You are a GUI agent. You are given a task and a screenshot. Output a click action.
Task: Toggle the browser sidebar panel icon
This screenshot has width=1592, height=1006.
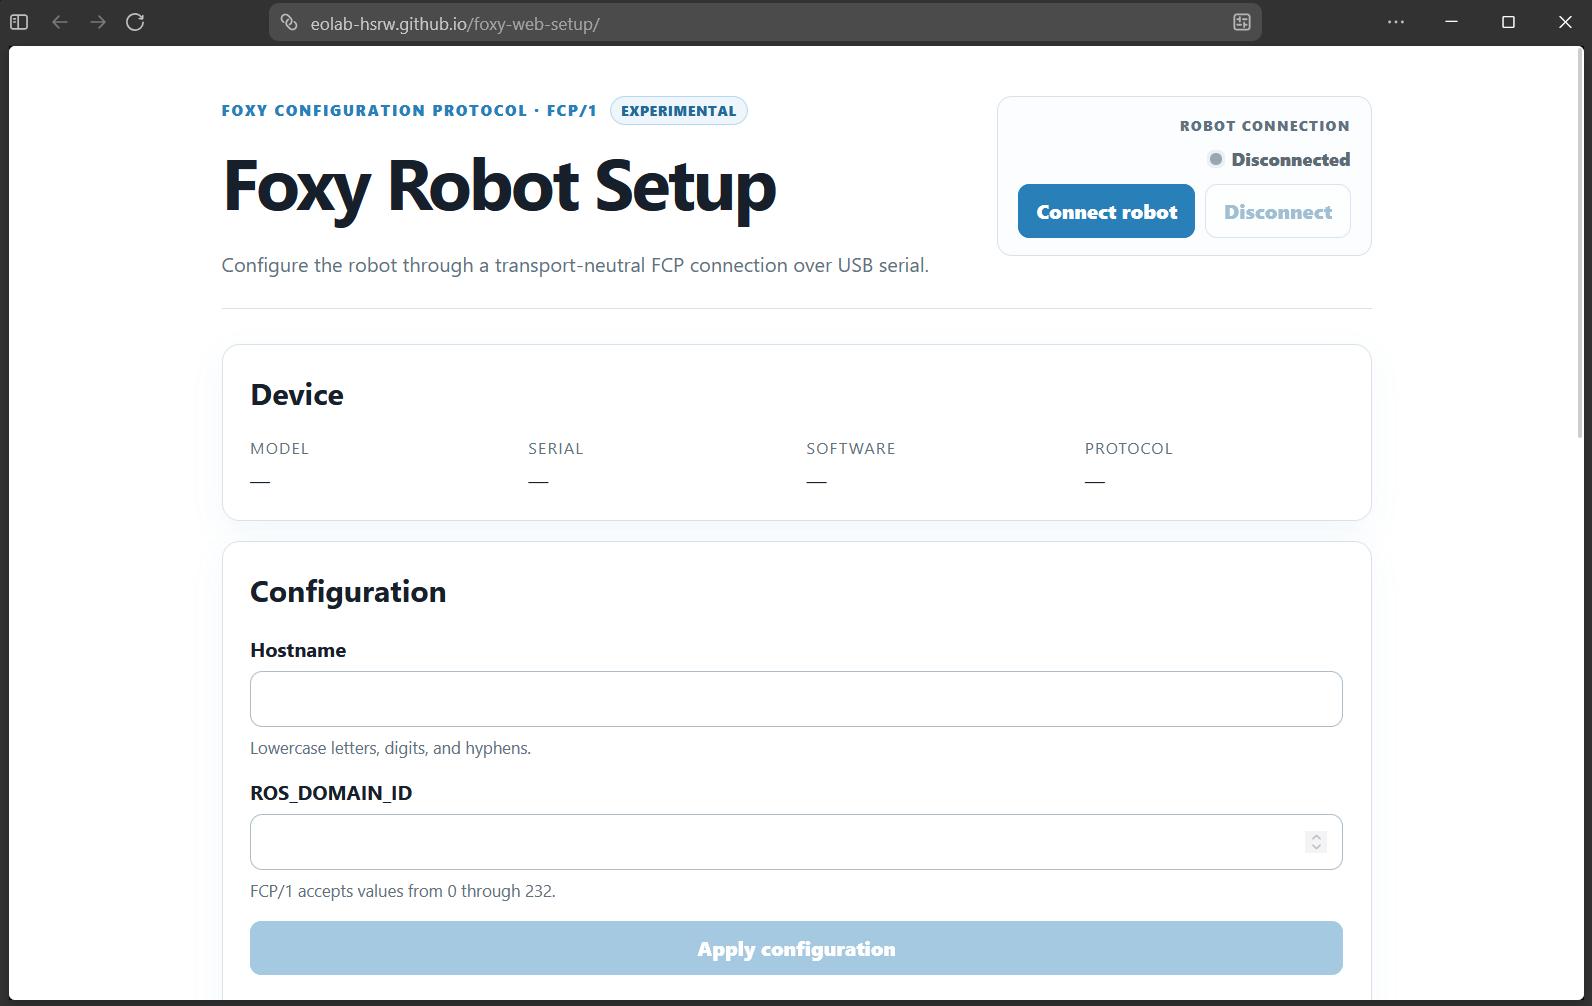point(19,22)
